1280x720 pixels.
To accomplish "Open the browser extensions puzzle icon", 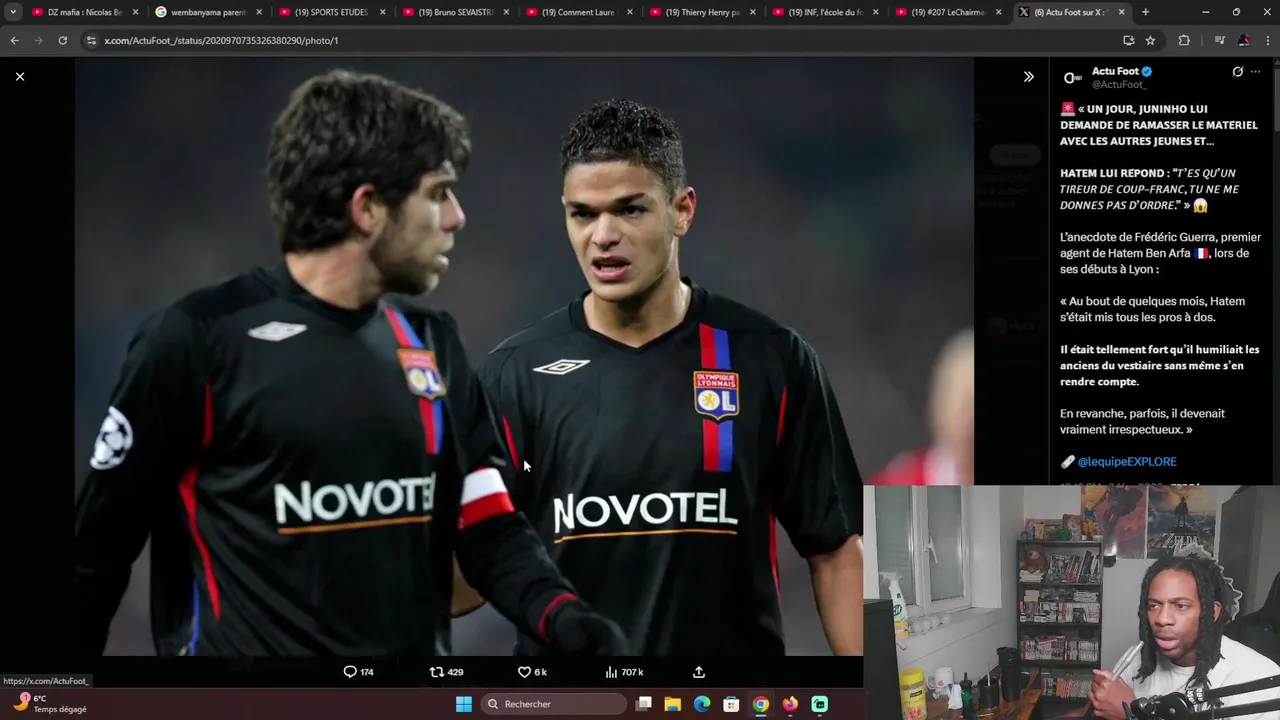I will [x=1184, y=40].
